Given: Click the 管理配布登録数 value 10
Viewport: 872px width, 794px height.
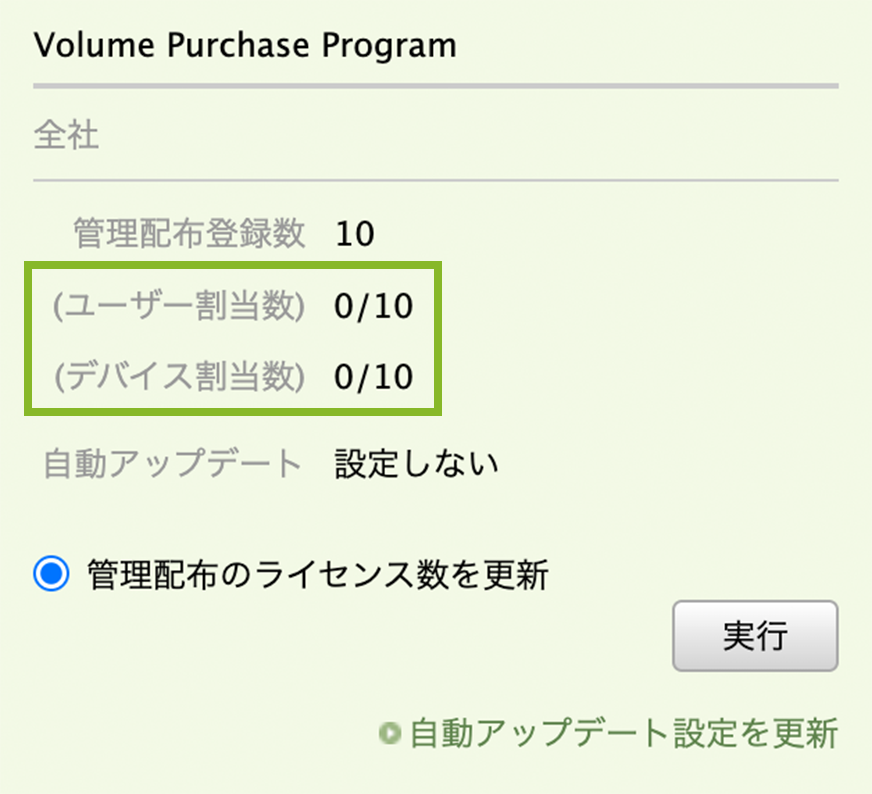Looking at the screenshot, I should [355, 234].
